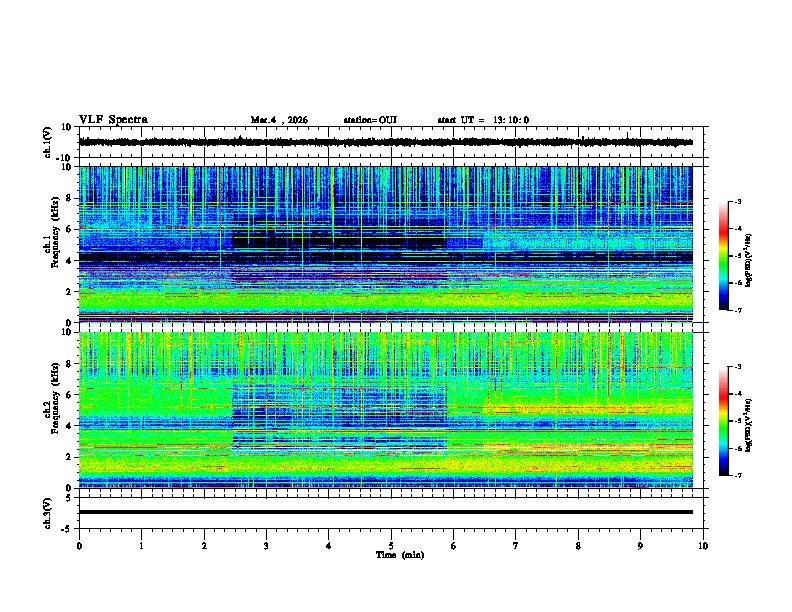This screenshot has width=792, height=612.
Task: Click time axis tick label "5"
Action: pyautogui.click(x=391, y=546)
